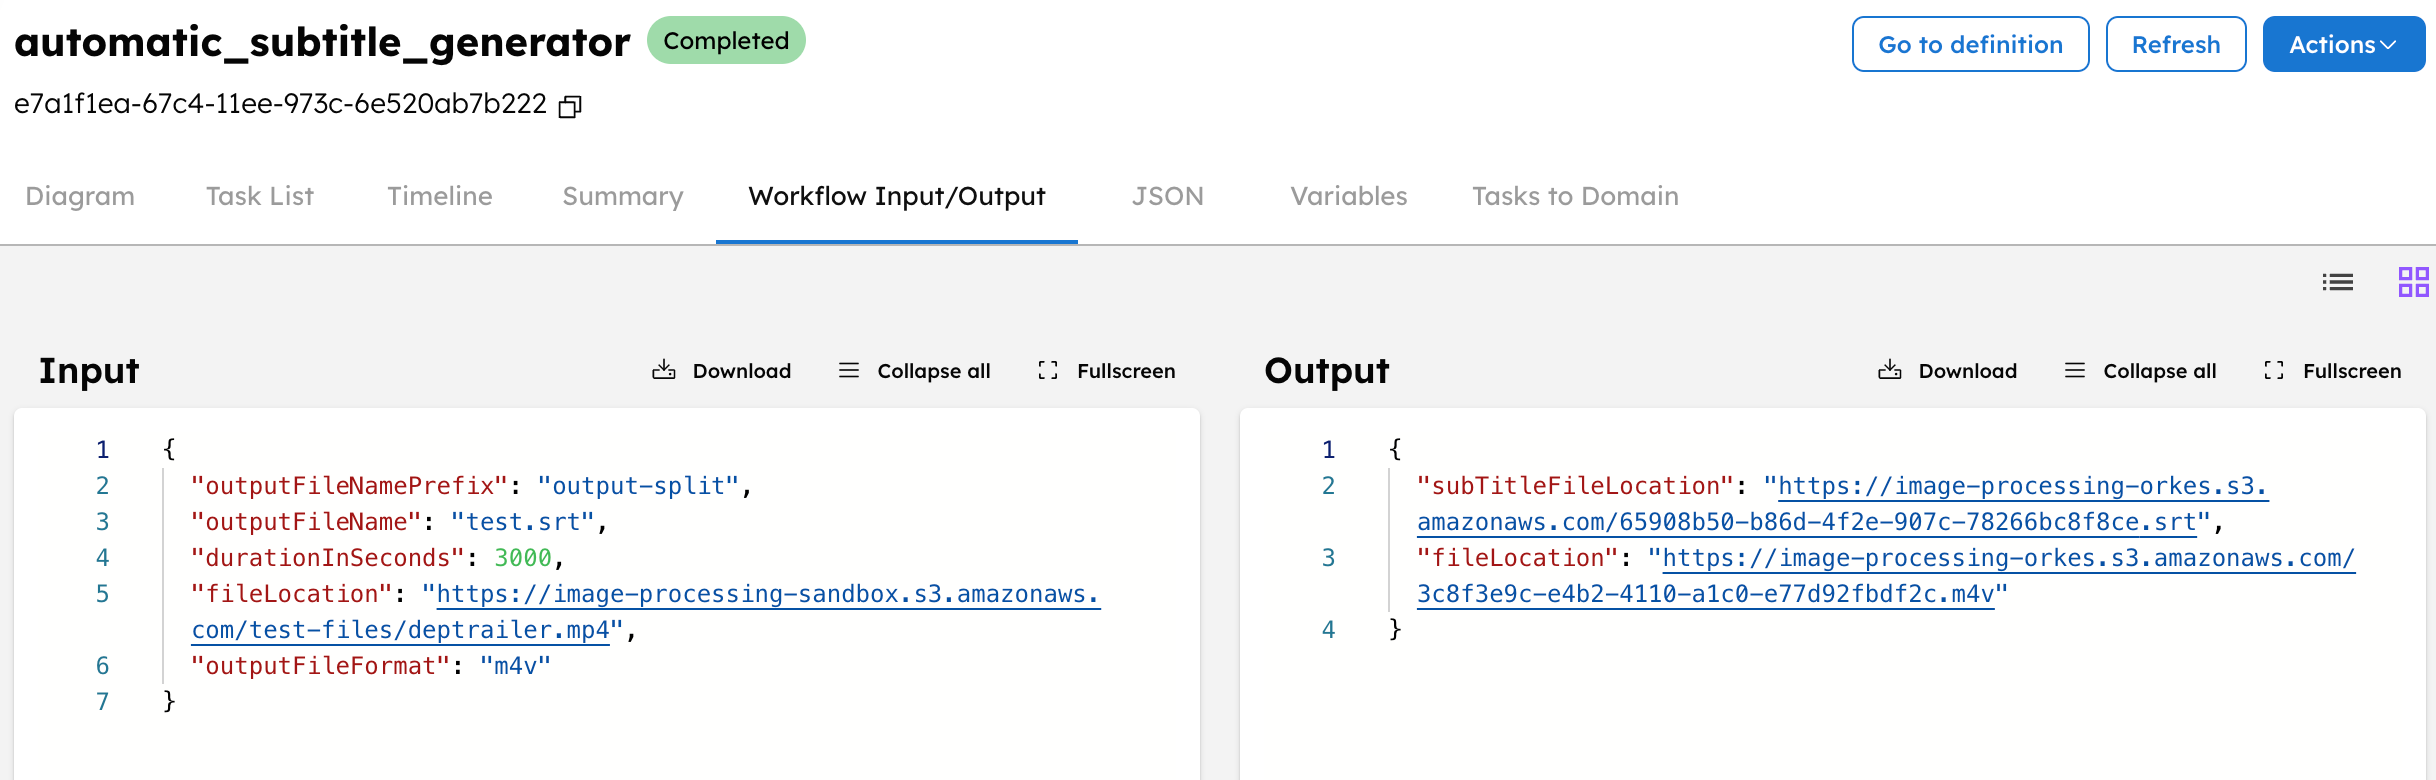Open the JSON tab
Screen dimensions: 2436x780
(1168, 196)
